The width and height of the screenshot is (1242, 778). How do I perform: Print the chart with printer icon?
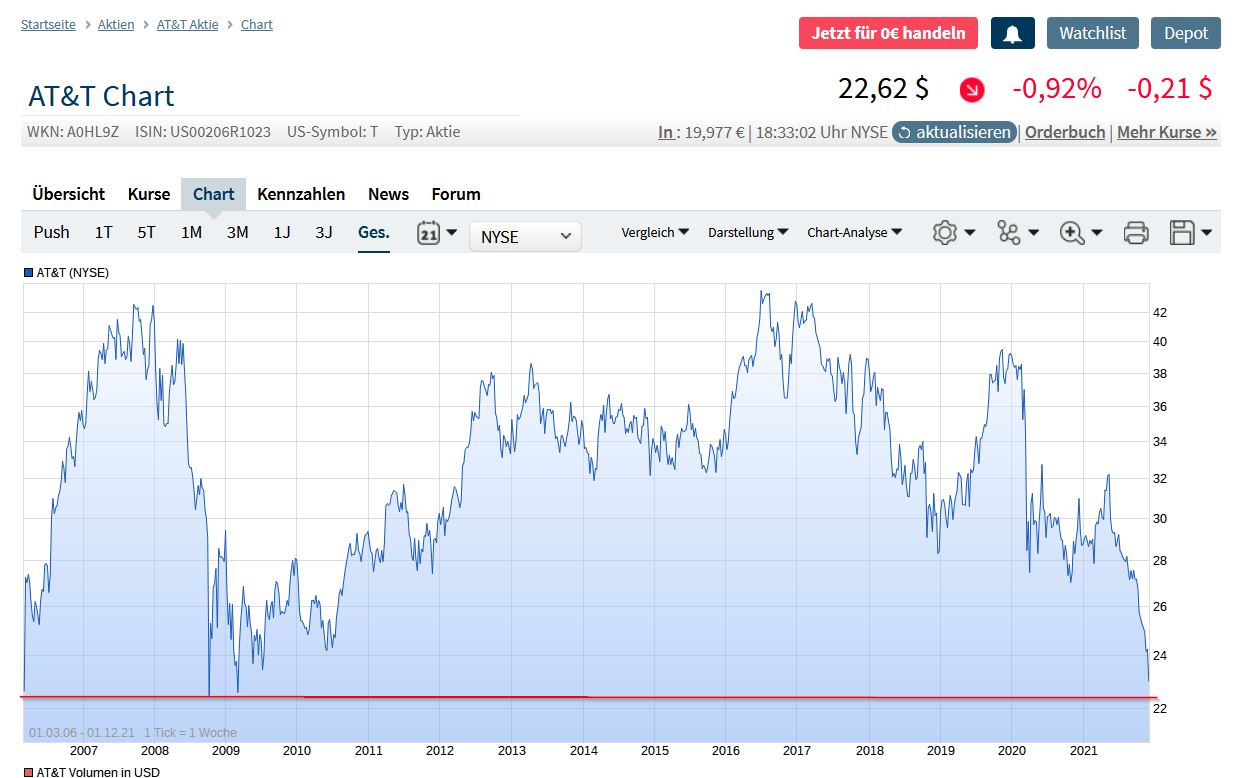(1136, 233)
